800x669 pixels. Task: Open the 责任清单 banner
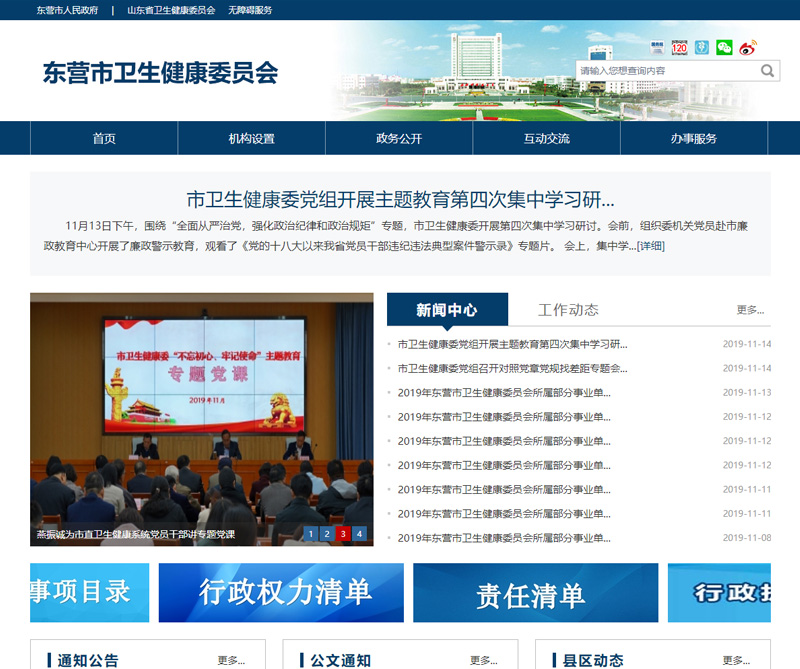pos(536,592)
